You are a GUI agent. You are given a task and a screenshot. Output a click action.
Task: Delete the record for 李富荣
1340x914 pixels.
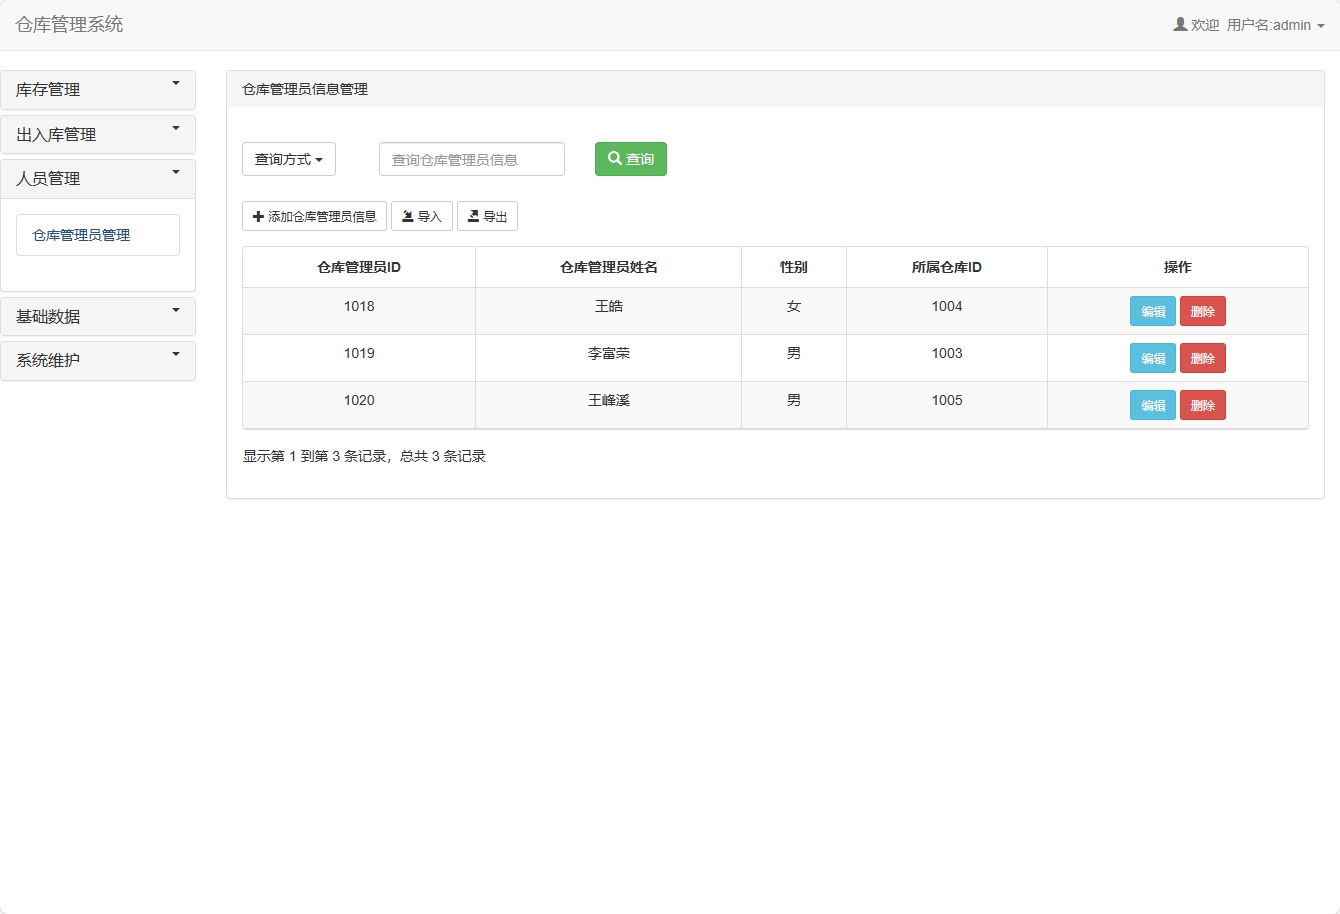pyautogui.click(x=1202, y=357)
